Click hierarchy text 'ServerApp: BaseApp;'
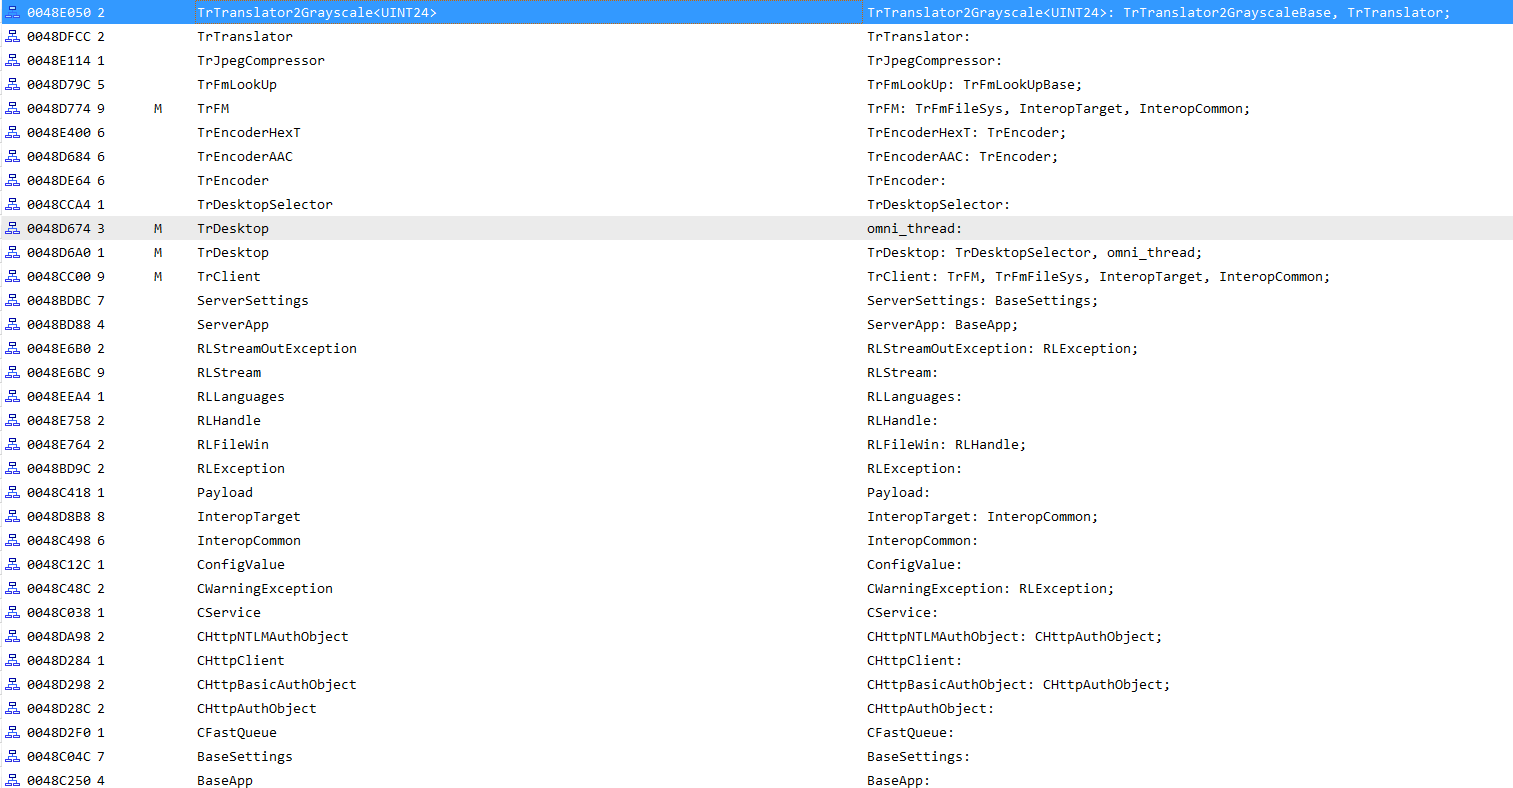Screen dimensions: 1513x788 [942, 324]
